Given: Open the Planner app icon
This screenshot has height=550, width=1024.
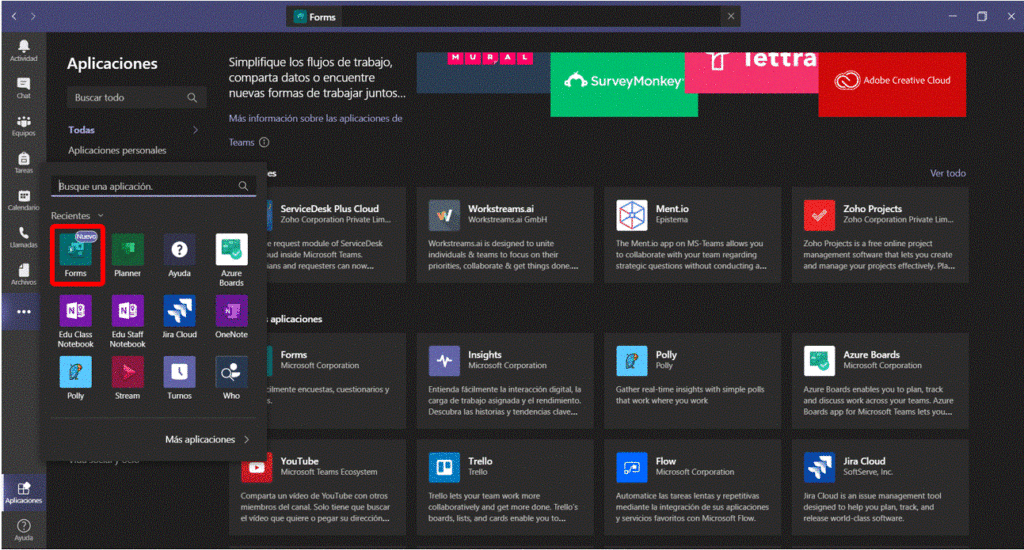Looking at the screenshot, I should pyautogui.click(x=127, y=253).
